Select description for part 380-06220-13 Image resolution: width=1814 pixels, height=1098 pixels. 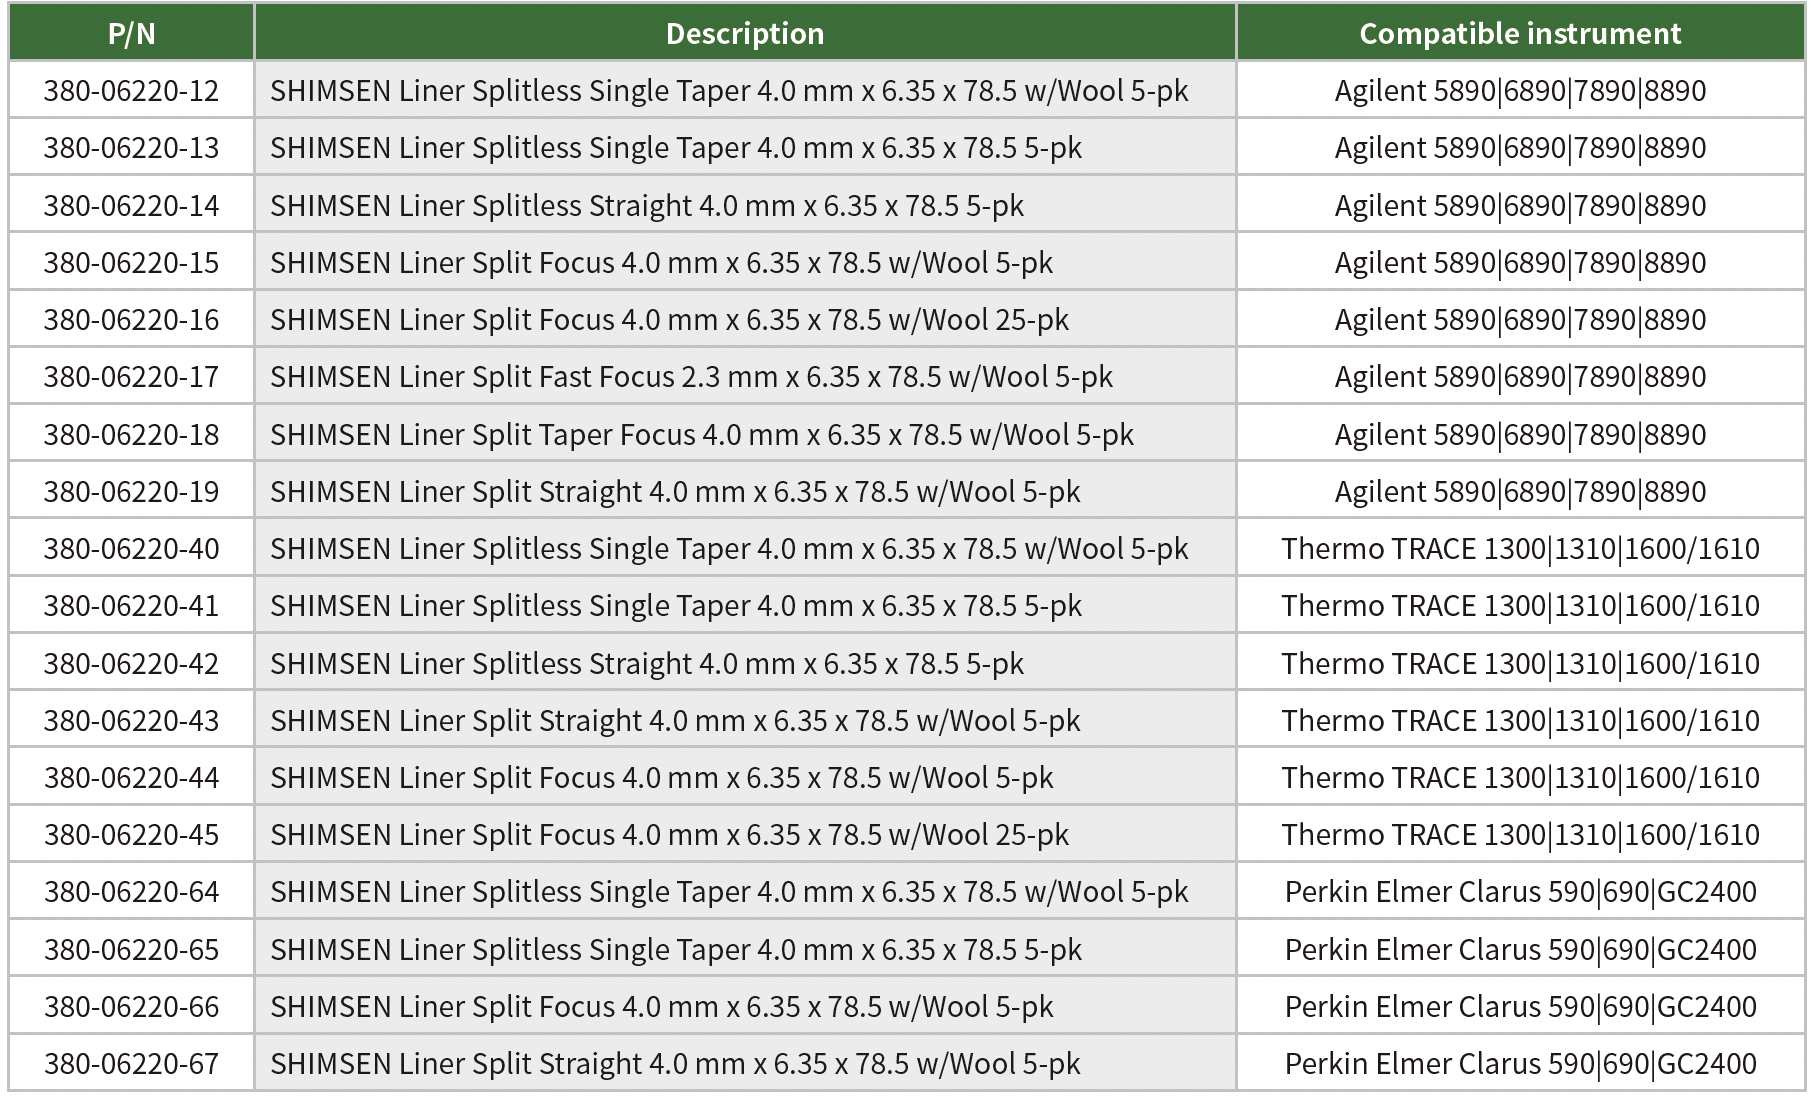(676, 148)
